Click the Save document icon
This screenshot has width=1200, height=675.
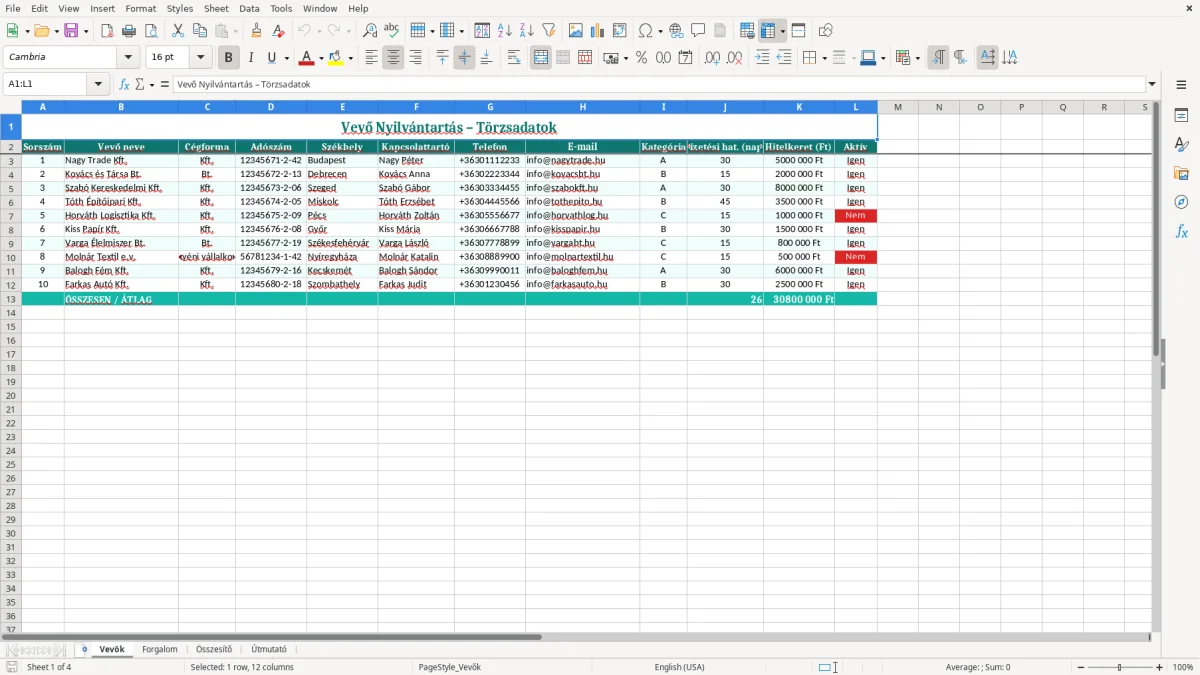(71, 31)
